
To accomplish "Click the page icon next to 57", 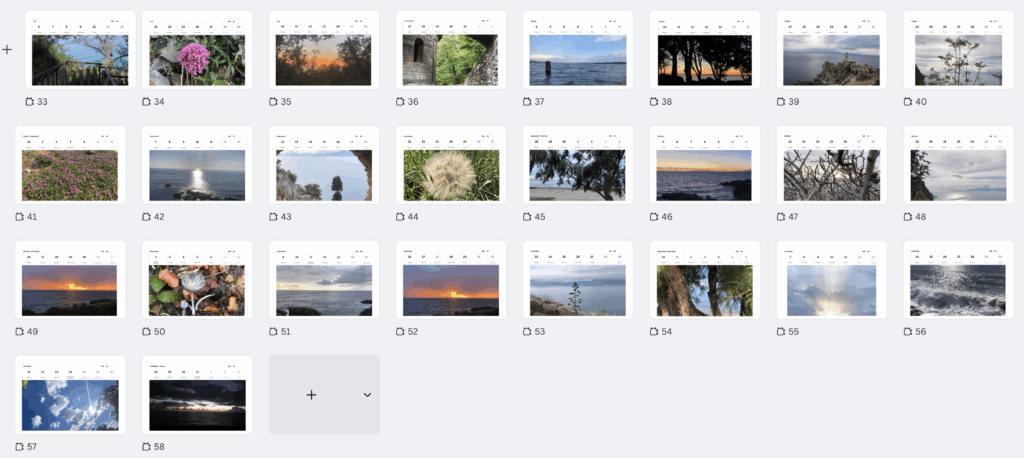I will pos(20,447).
